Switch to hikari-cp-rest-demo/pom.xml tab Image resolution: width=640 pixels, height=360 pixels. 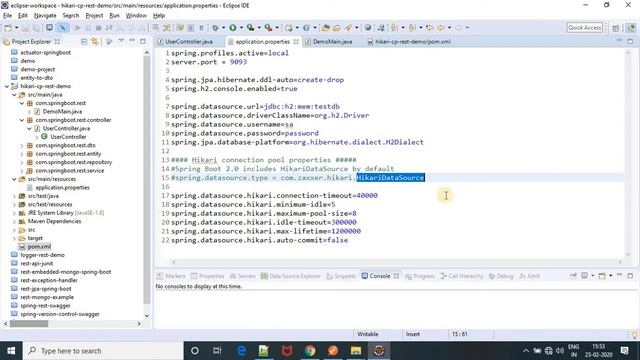click(412, 42)
